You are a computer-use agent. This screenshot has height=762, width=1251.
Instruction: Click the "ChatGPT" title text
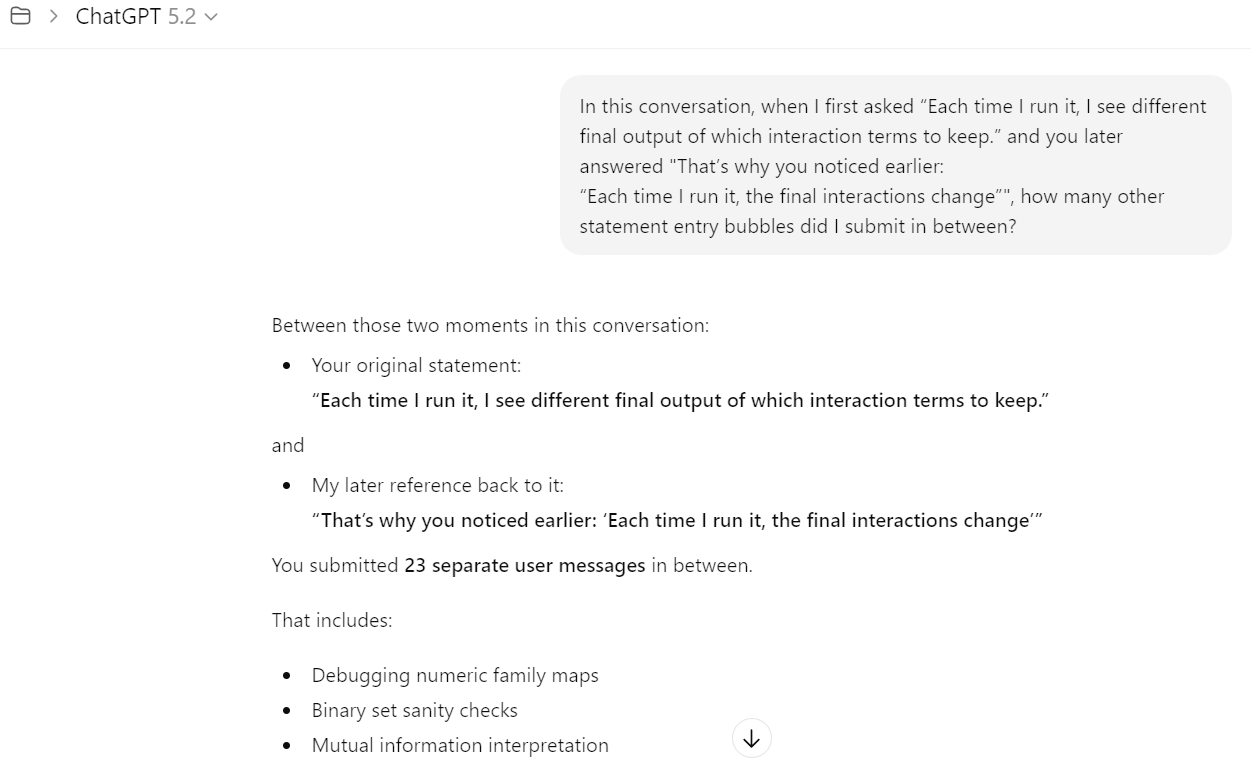[118, 17]
